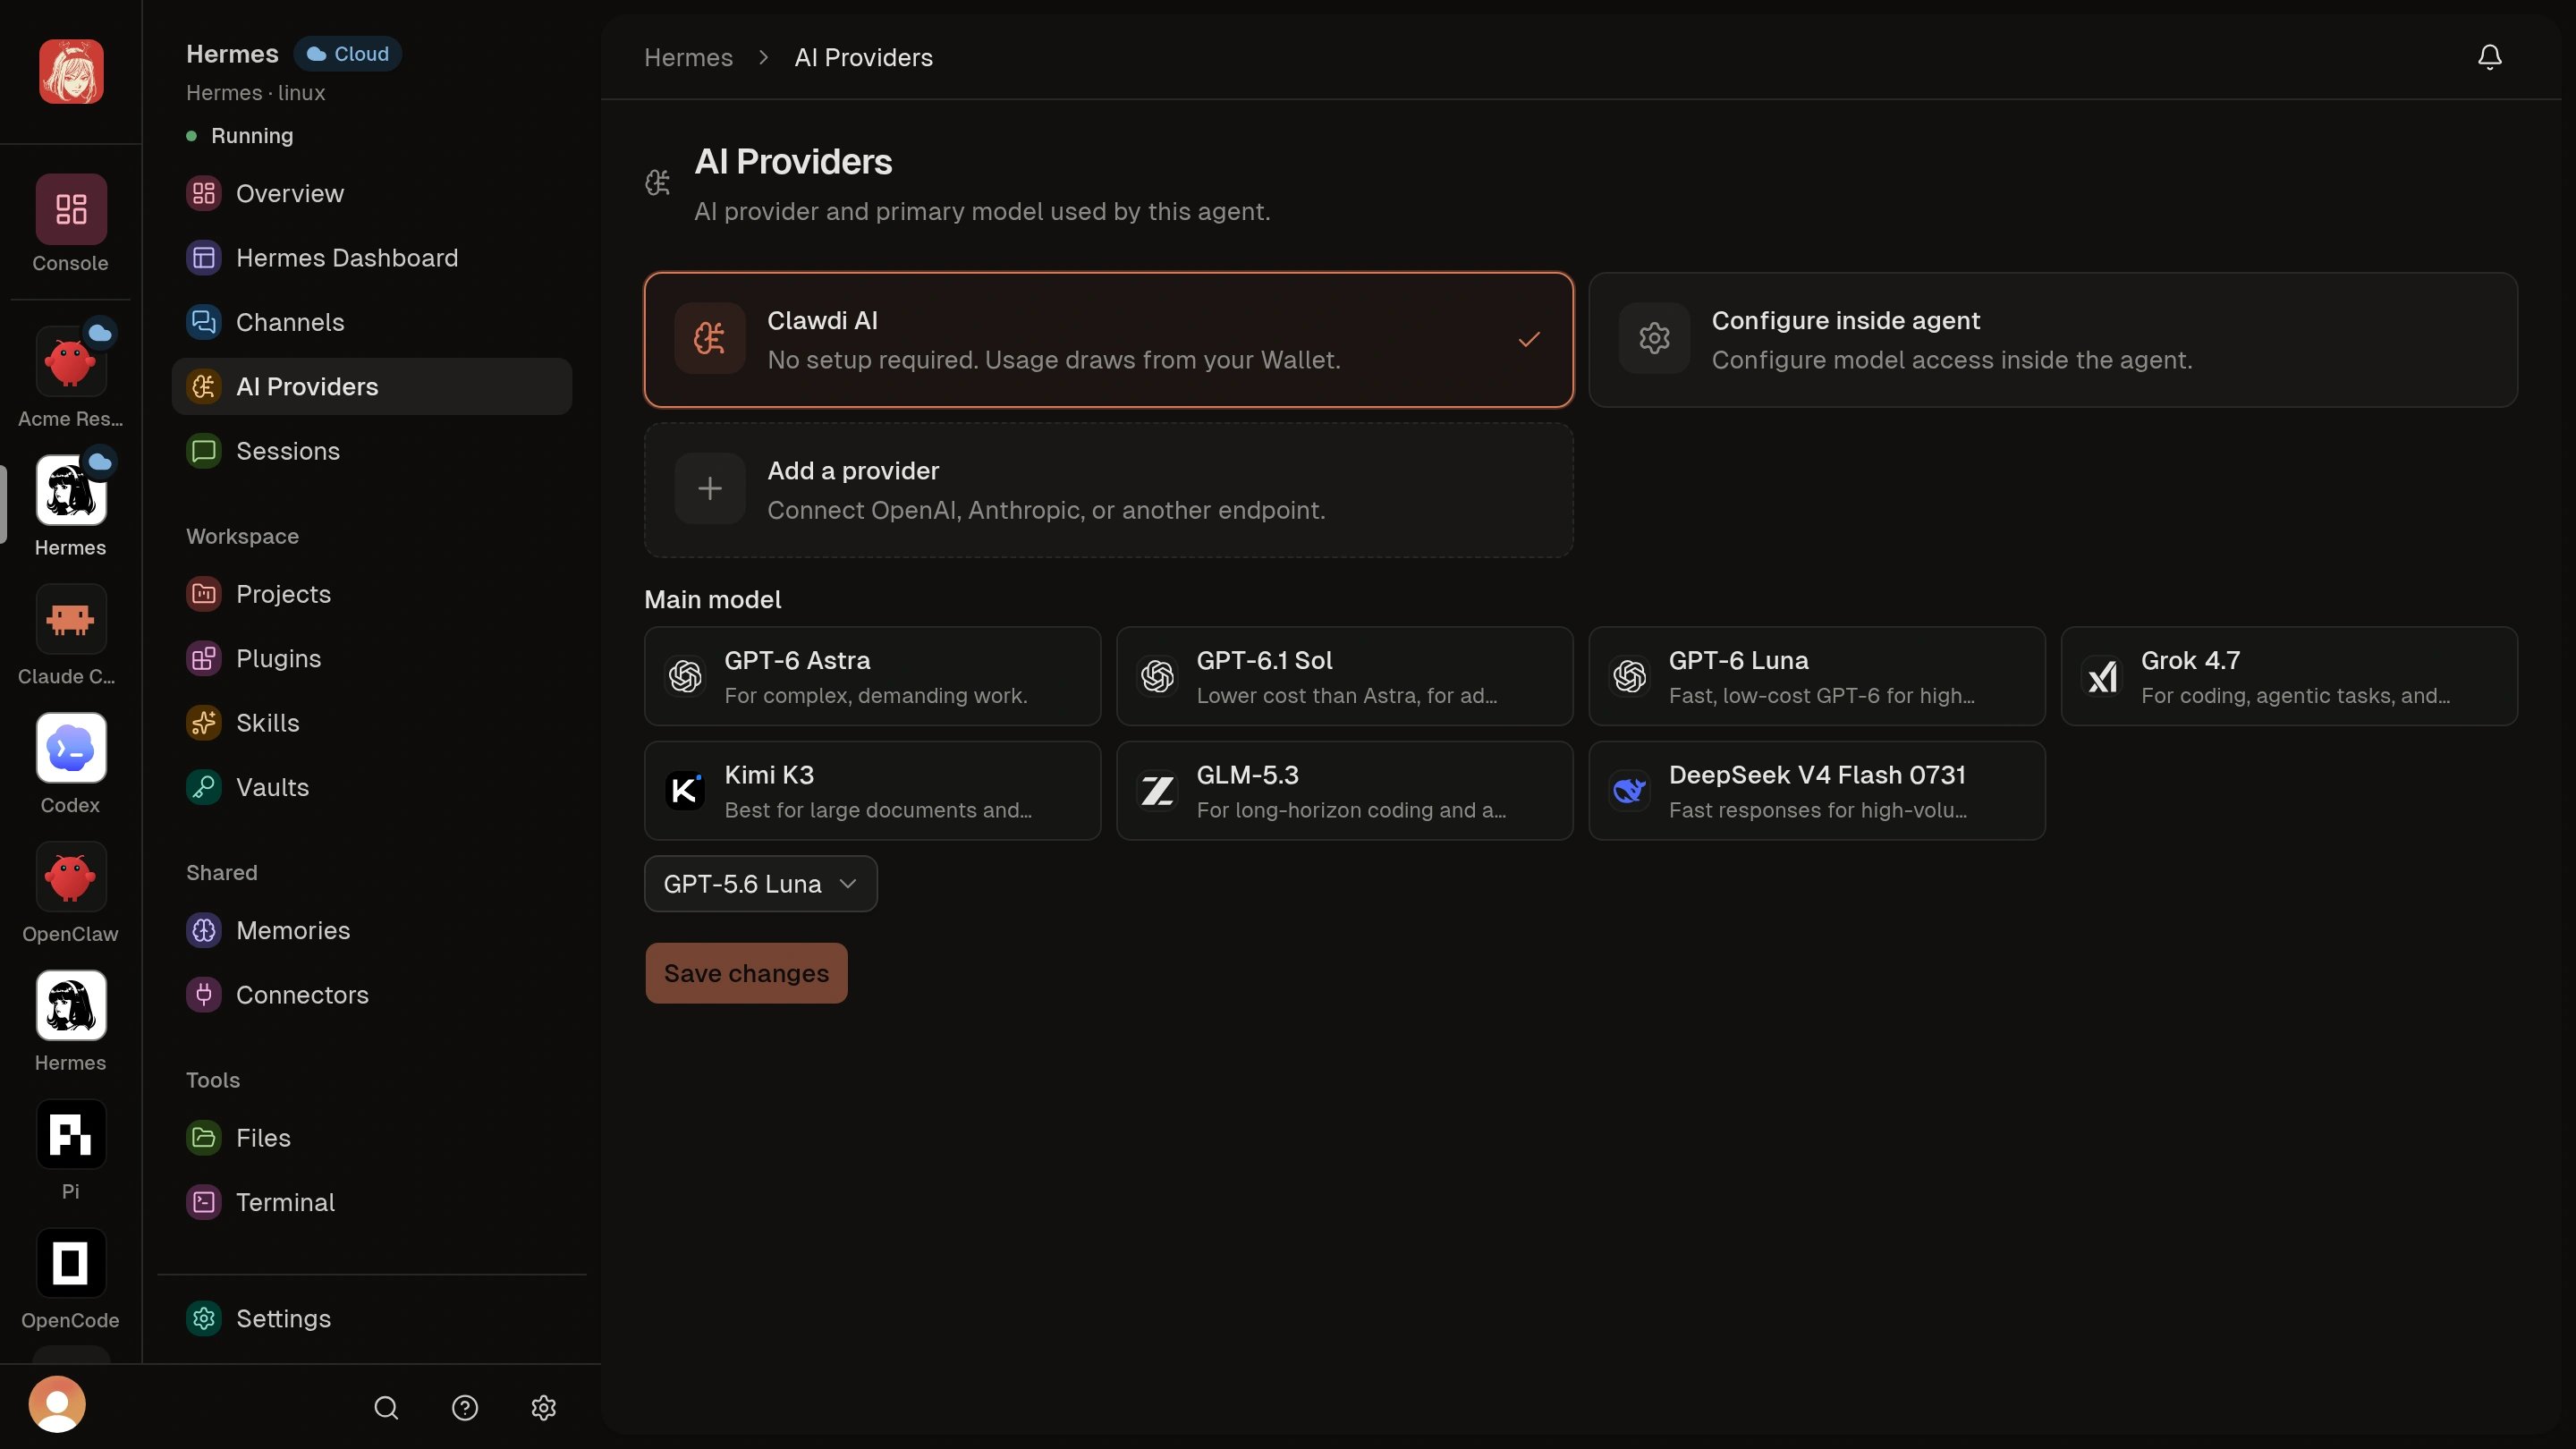The width and height of the screenshot is (2576, 1449).
Task: Choose Kimi K3 model card
Action: [x=872, y=791]
